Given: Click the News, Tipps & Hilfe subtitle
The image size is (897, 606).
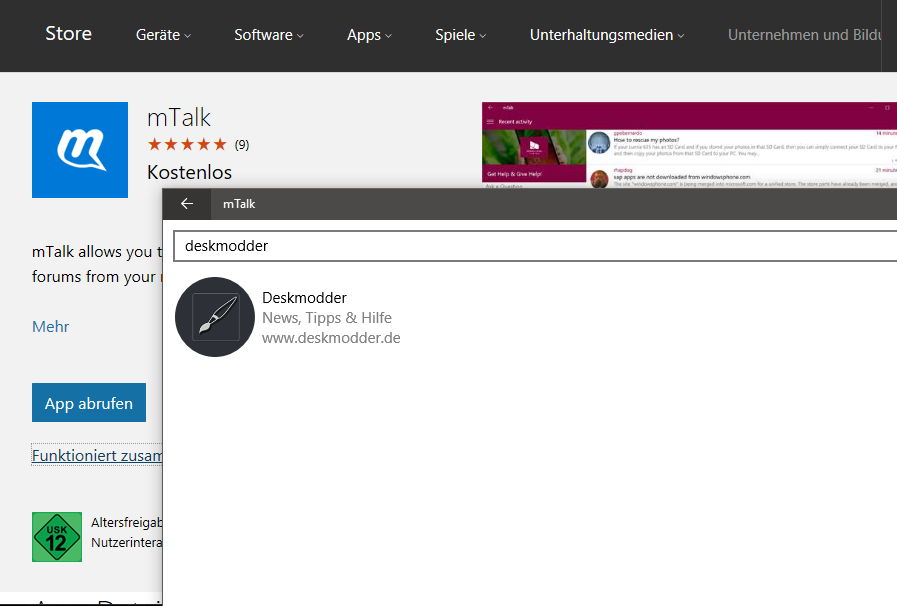Looking at the screenshot, I should tap(327, 318).
